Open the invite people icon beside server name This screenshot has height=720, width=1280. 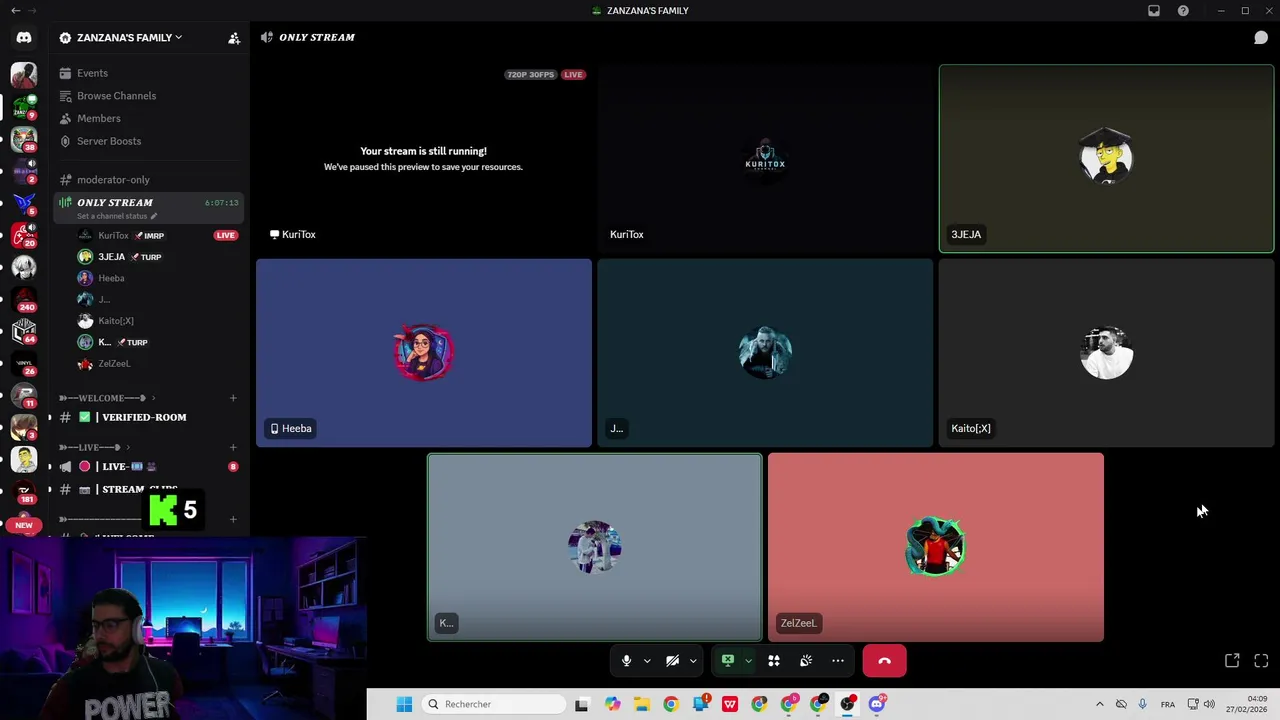tap(234, 38)
